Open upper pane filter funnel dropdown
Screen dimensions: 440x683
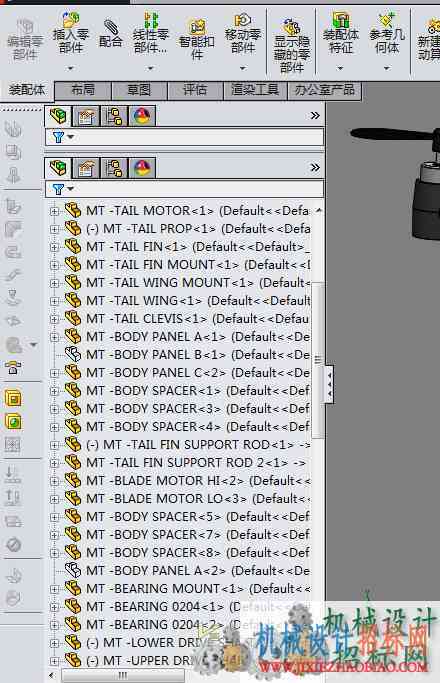pos(62,137)
